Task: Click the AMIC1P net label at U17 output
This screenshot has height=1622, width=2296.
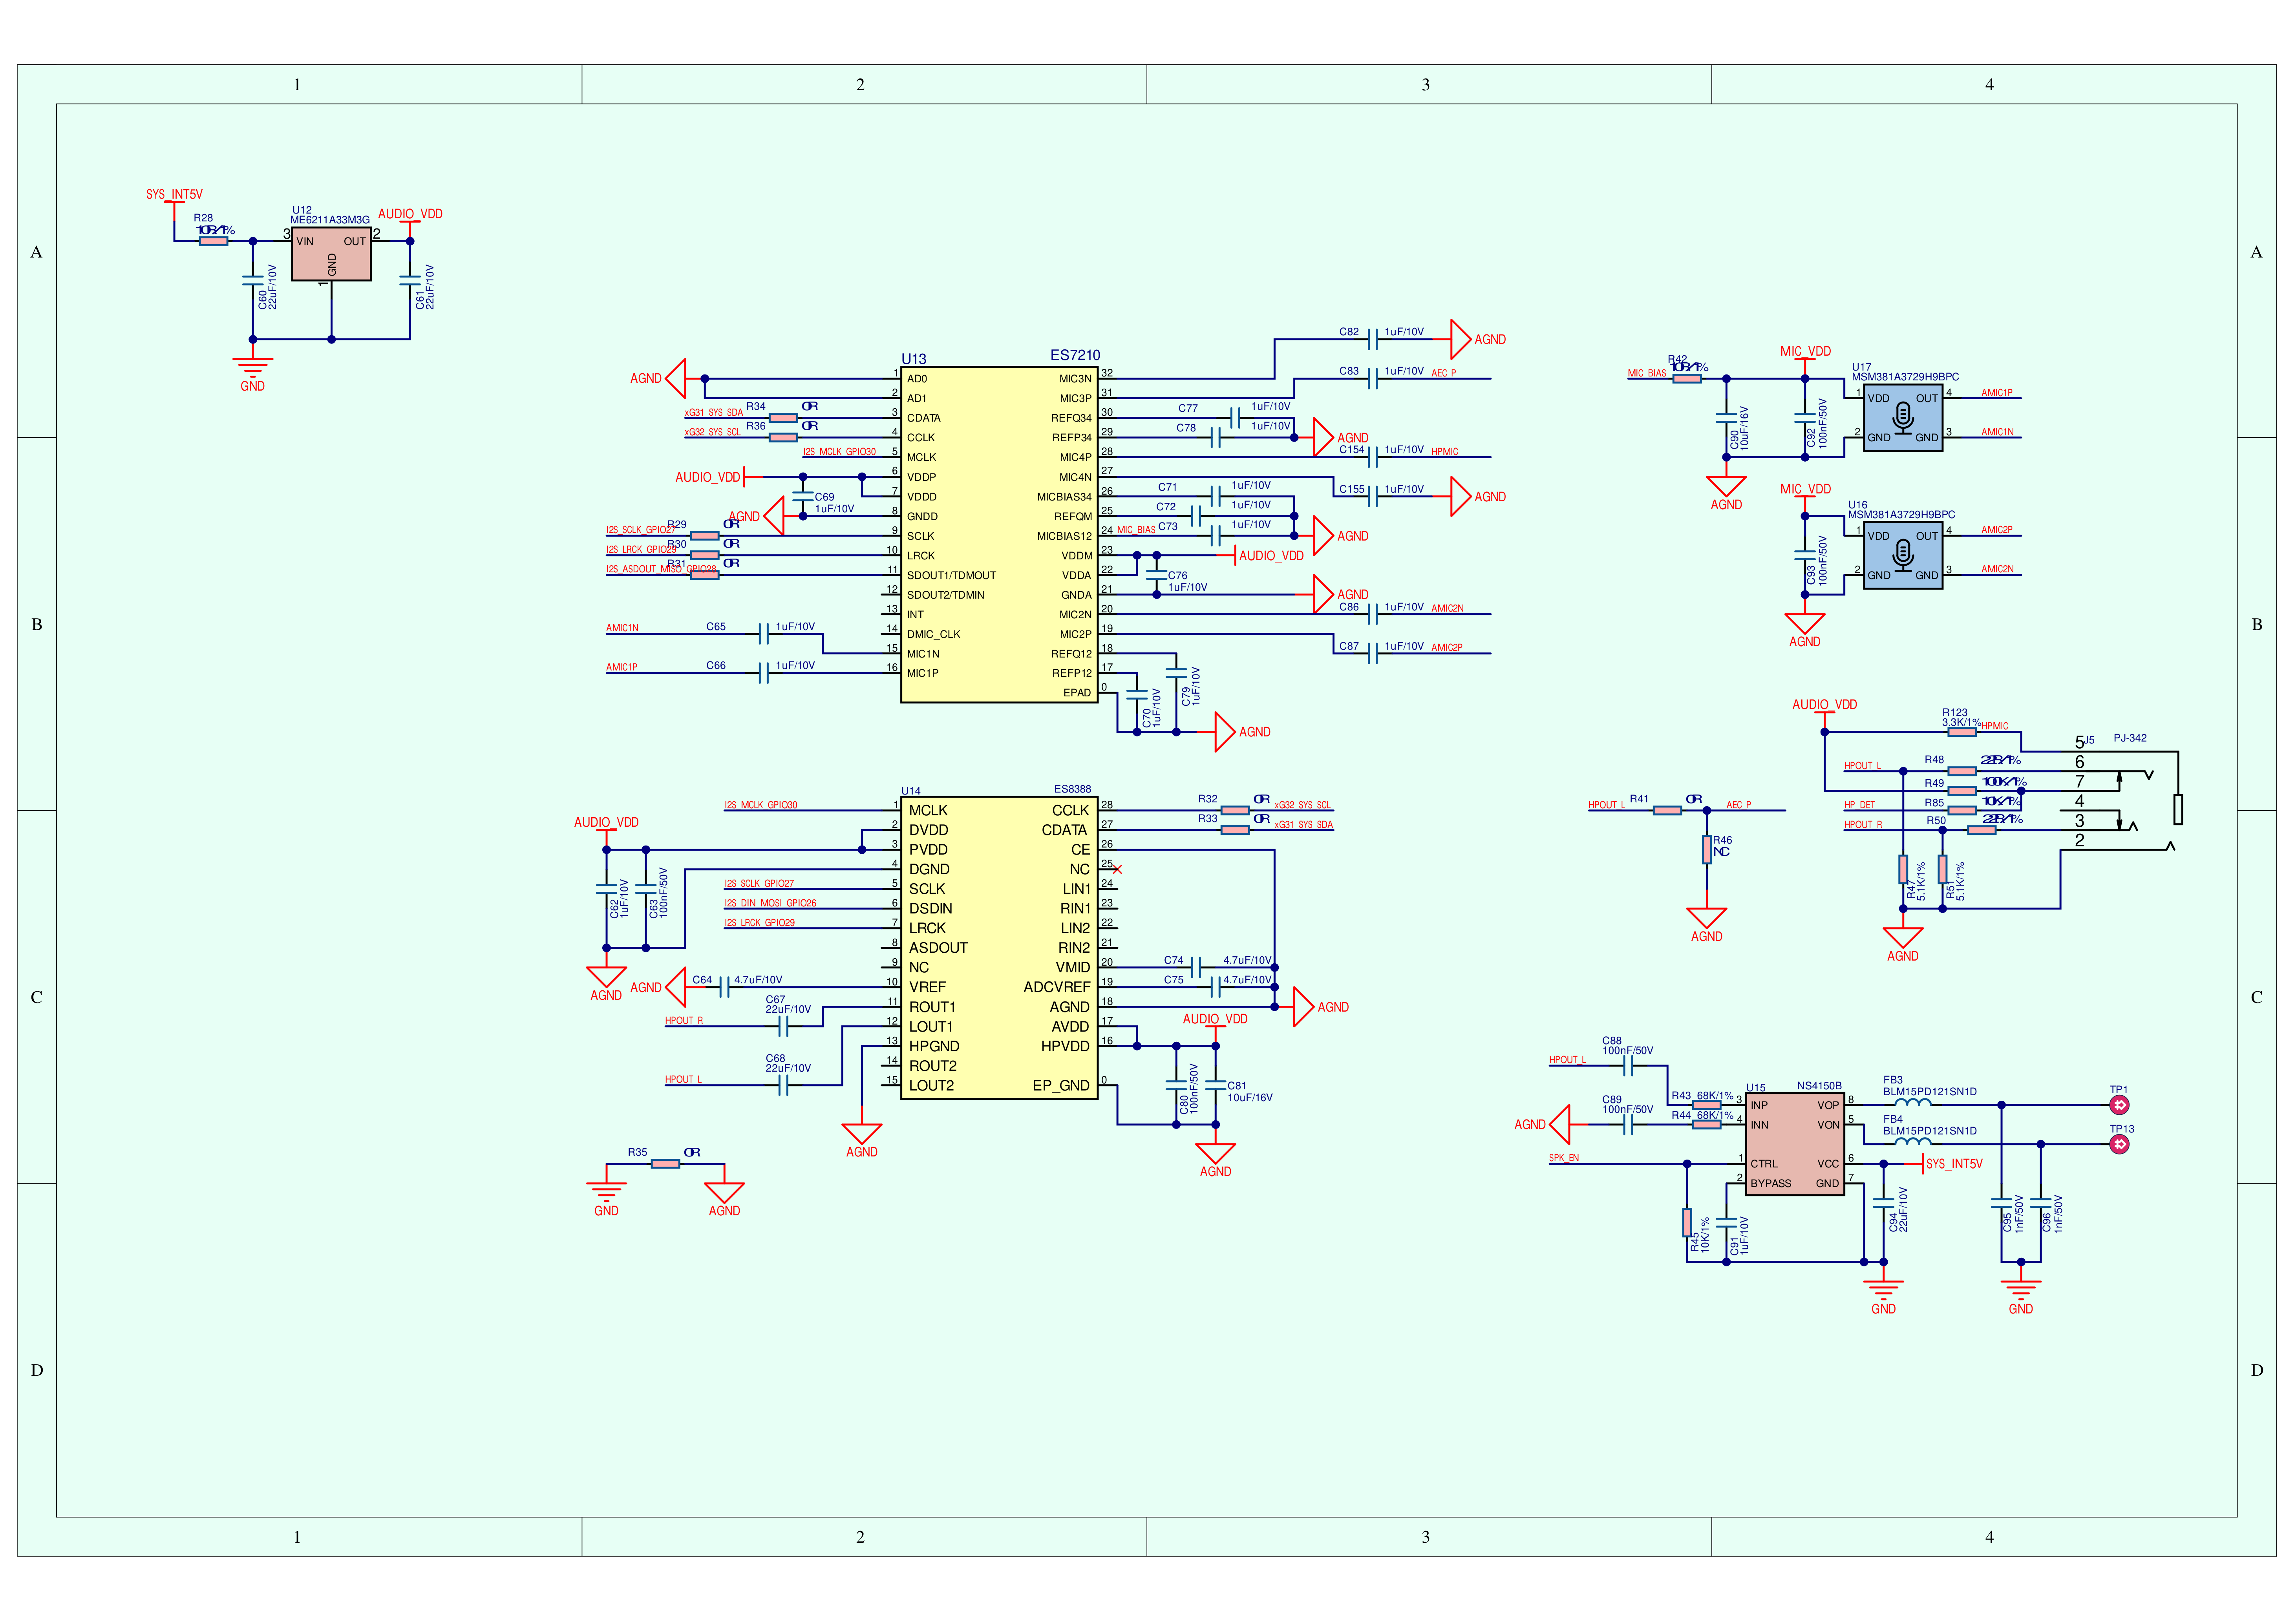Action: tap(1997, 393)
